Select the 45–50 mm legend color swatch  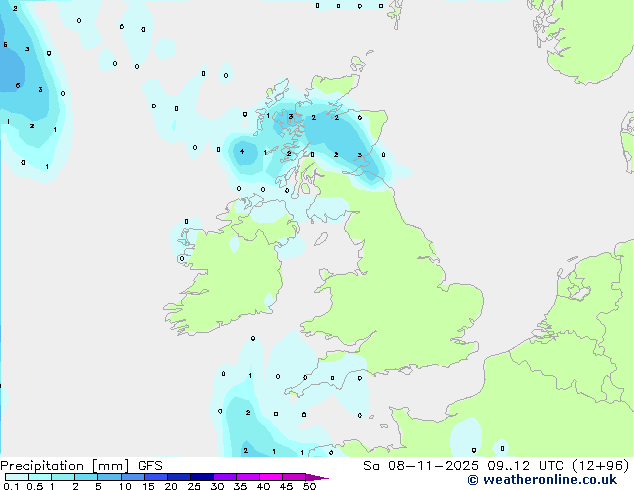coord(294,477)
